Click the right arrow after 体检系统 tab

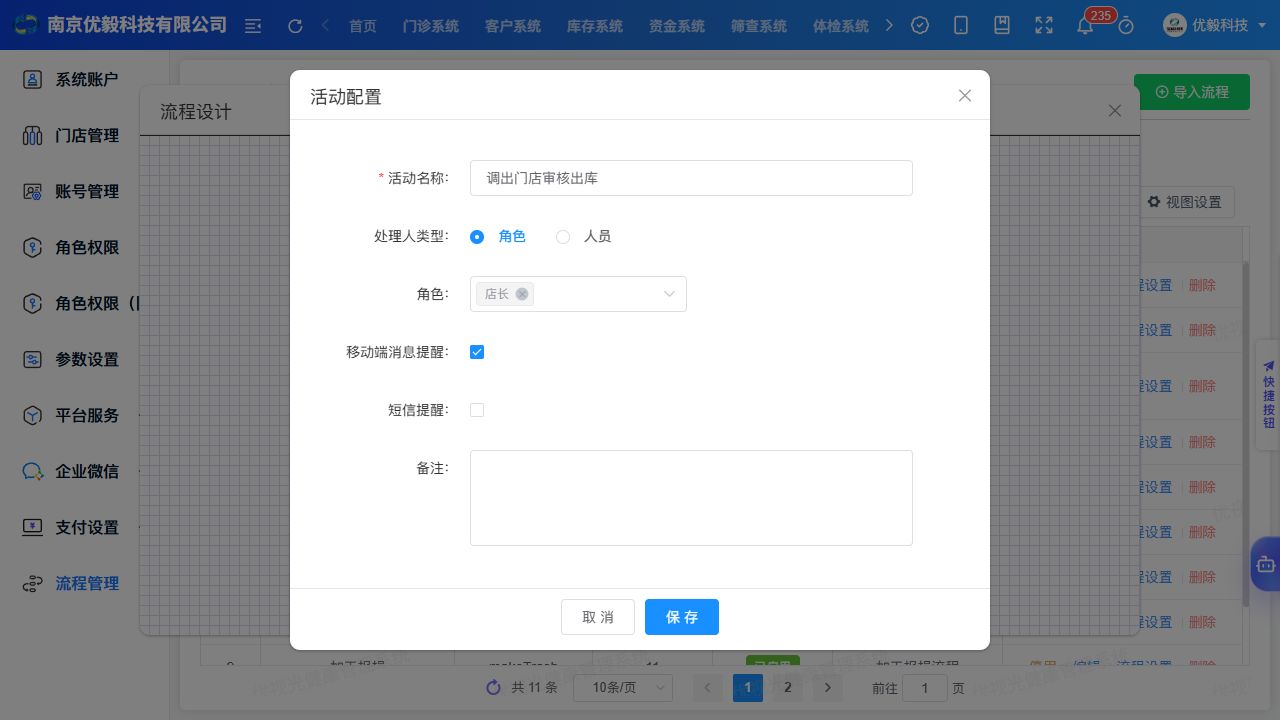pos(890,26)
